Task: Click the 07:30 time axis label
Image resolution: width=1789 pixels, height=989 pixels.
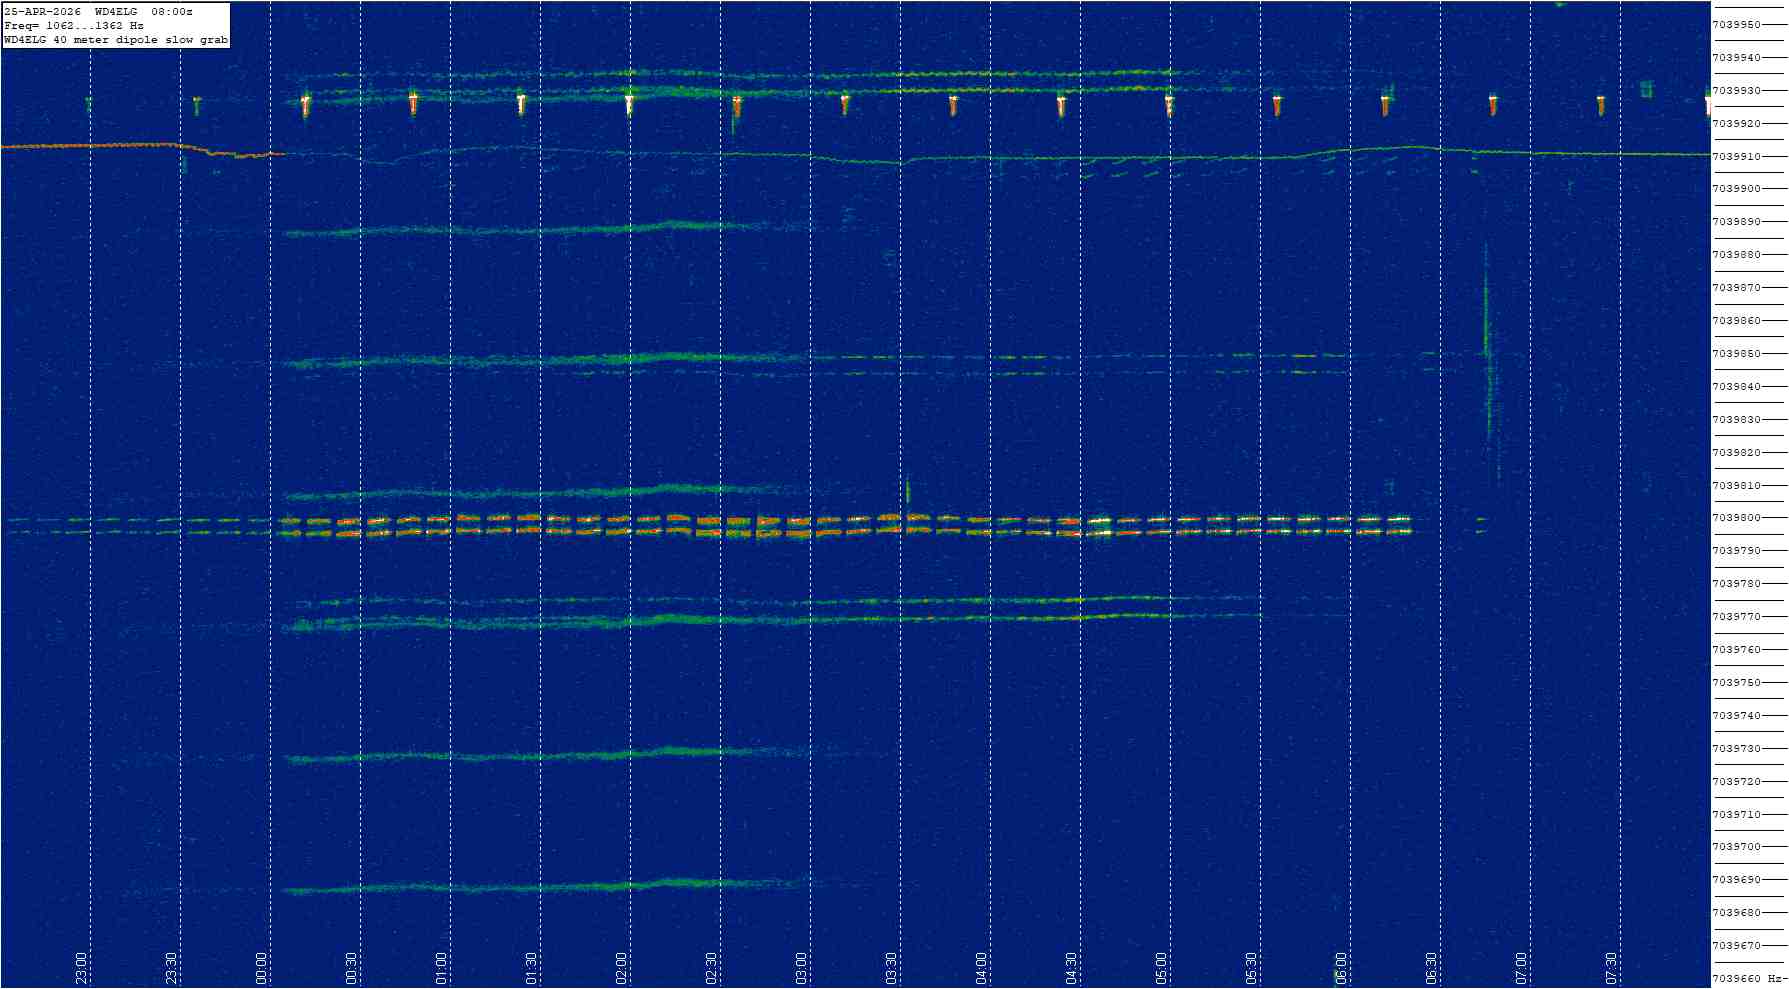Action: pyautogui.click(x=1611, y=968)
